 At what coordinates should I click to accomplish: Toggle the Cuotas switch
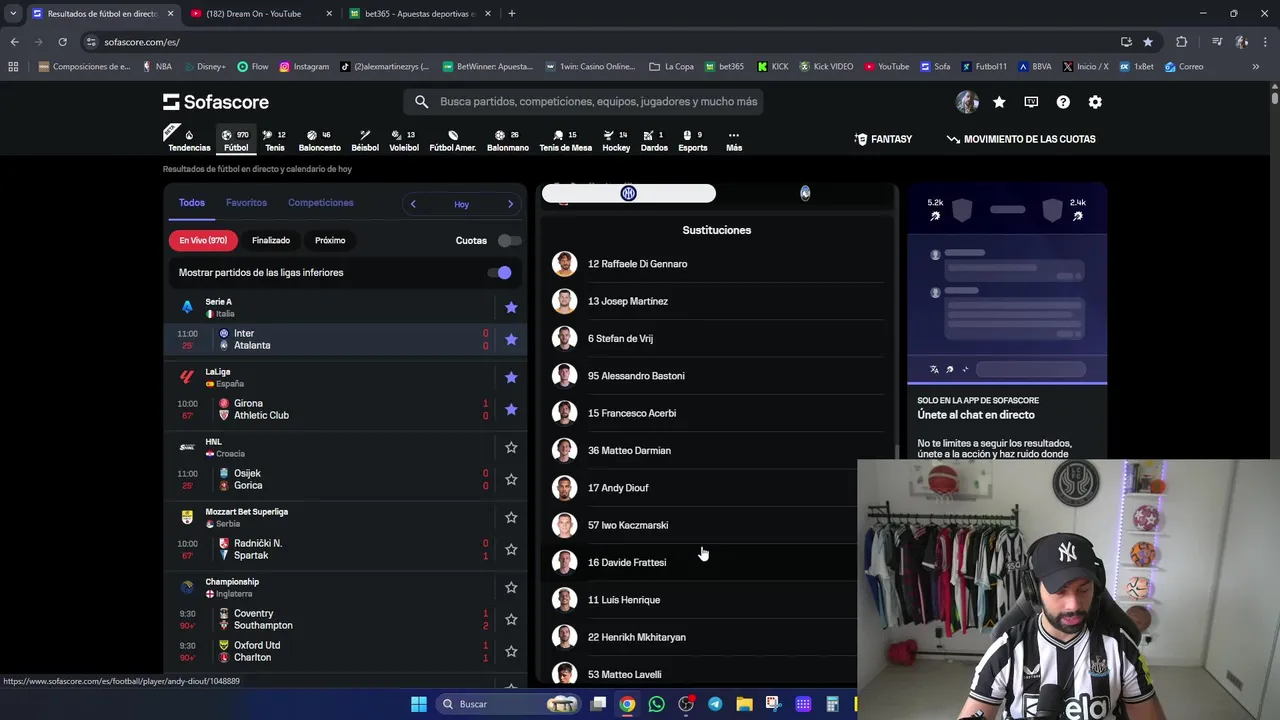click(509, 240)
